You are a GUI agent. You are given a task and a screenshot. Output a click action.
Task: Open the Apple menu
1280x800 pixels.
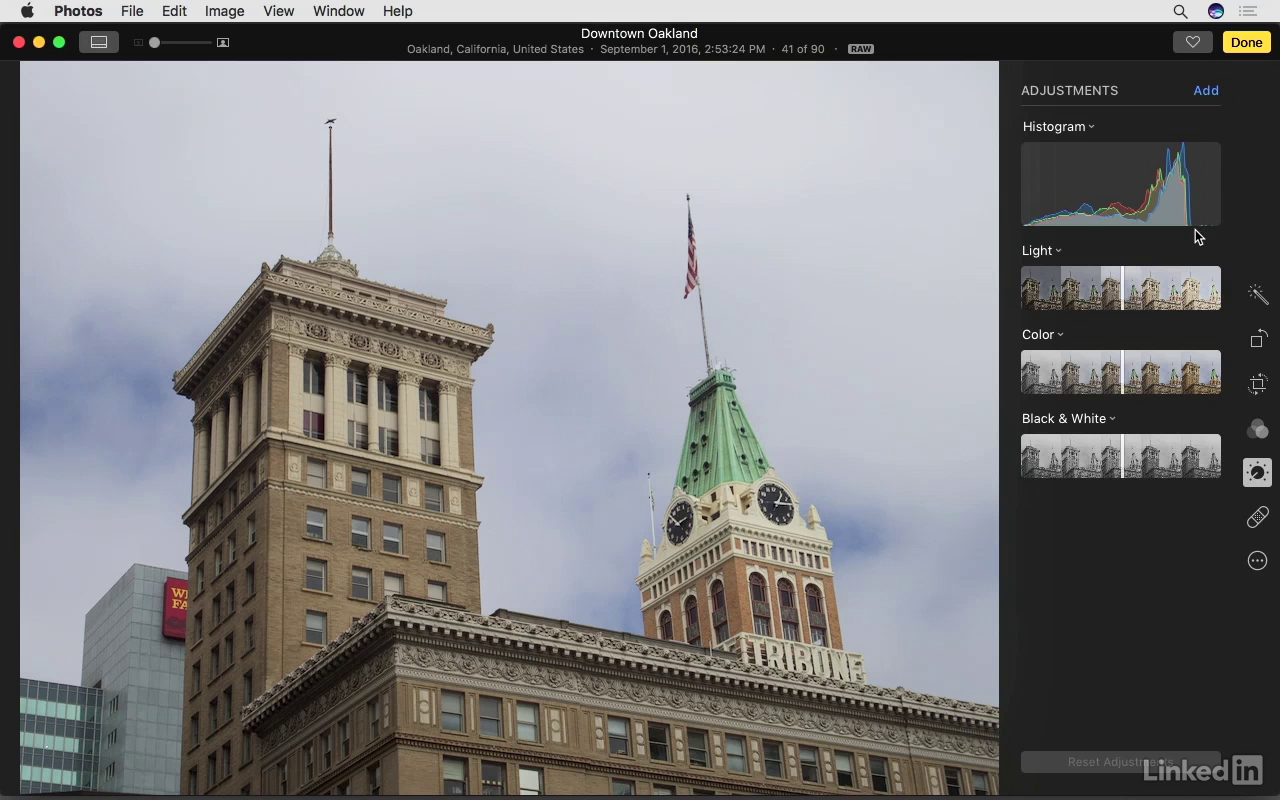[27, 11]
